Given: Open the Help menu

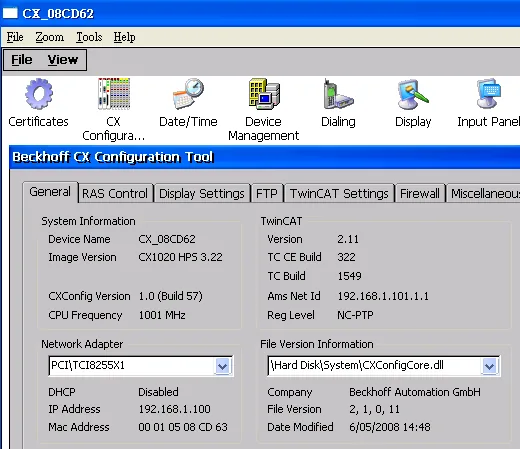Looking at the screenshot, I should [124, 37].
